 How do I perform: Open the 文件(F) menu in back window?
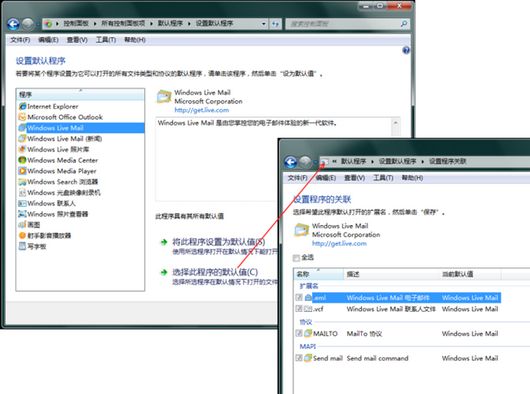20,40
